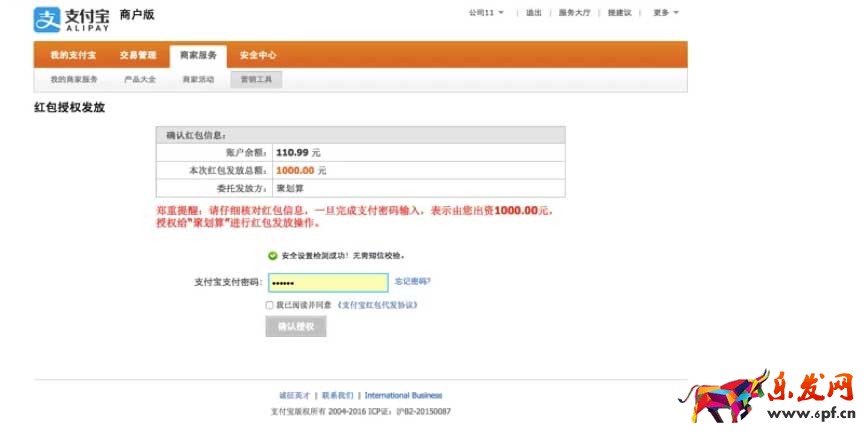Click the green security check success icon
This screenshot has width=866, height=434.
click(x=272, y=256)
